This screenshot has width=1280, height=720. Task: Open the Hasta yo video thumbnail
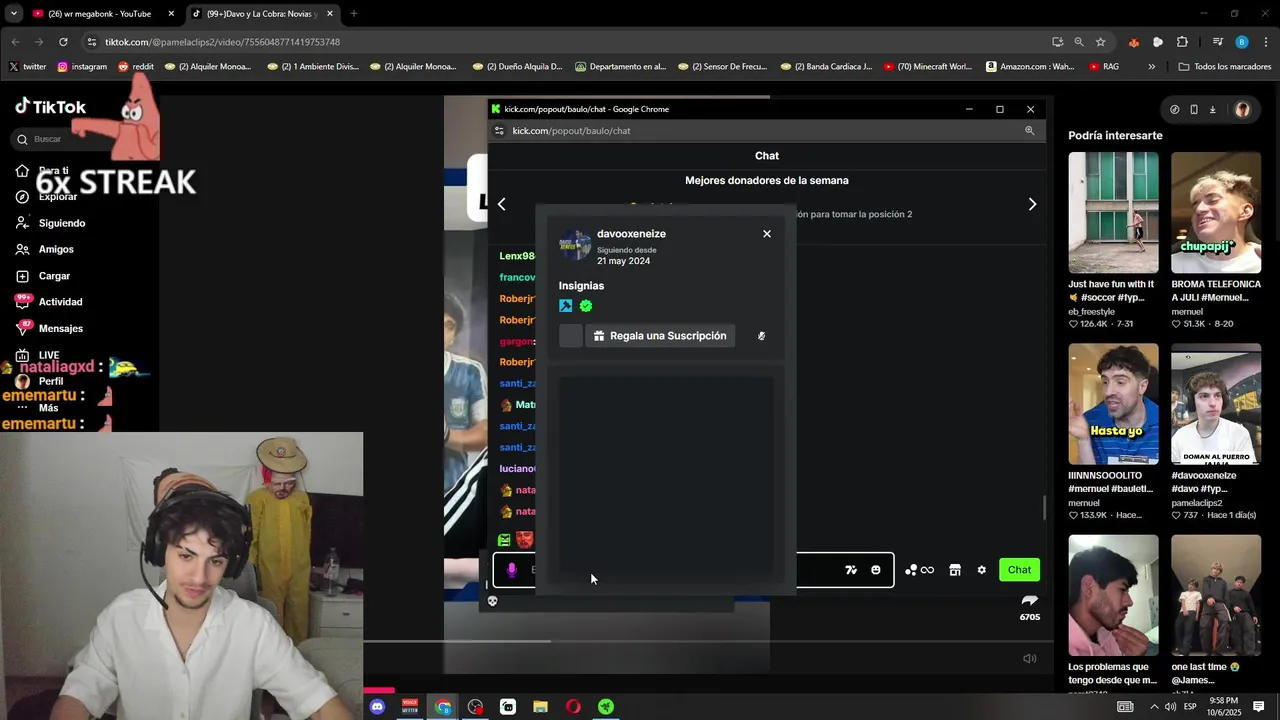pyautogui.click(x=1113, y=404)
